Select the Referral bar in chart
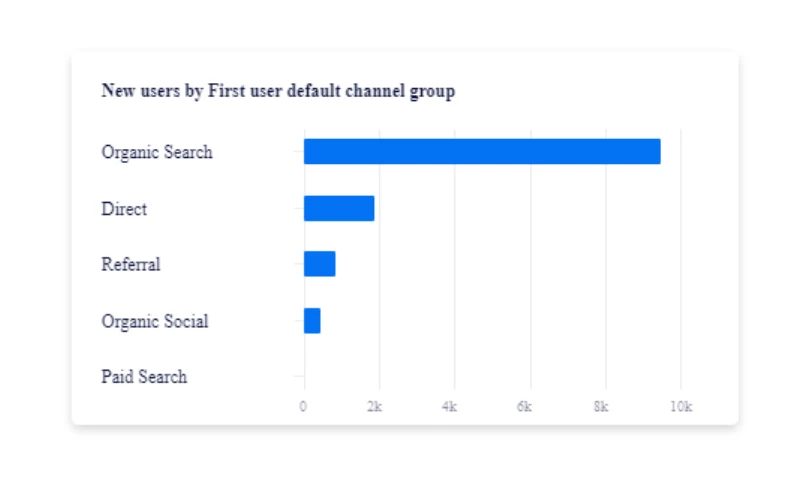 pos(320,264)
